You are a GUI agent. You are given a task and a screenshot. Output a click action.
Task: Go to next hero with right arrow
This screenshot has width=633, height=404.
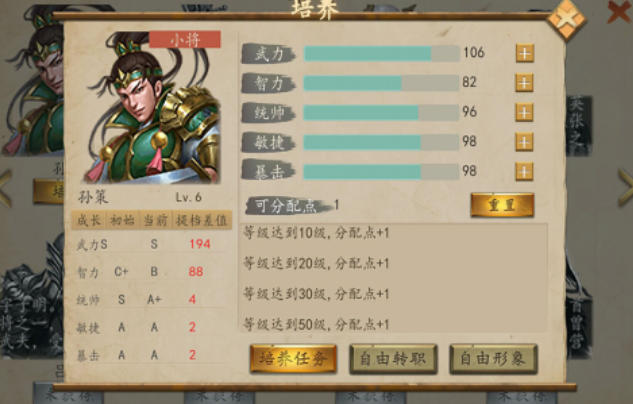625,188
